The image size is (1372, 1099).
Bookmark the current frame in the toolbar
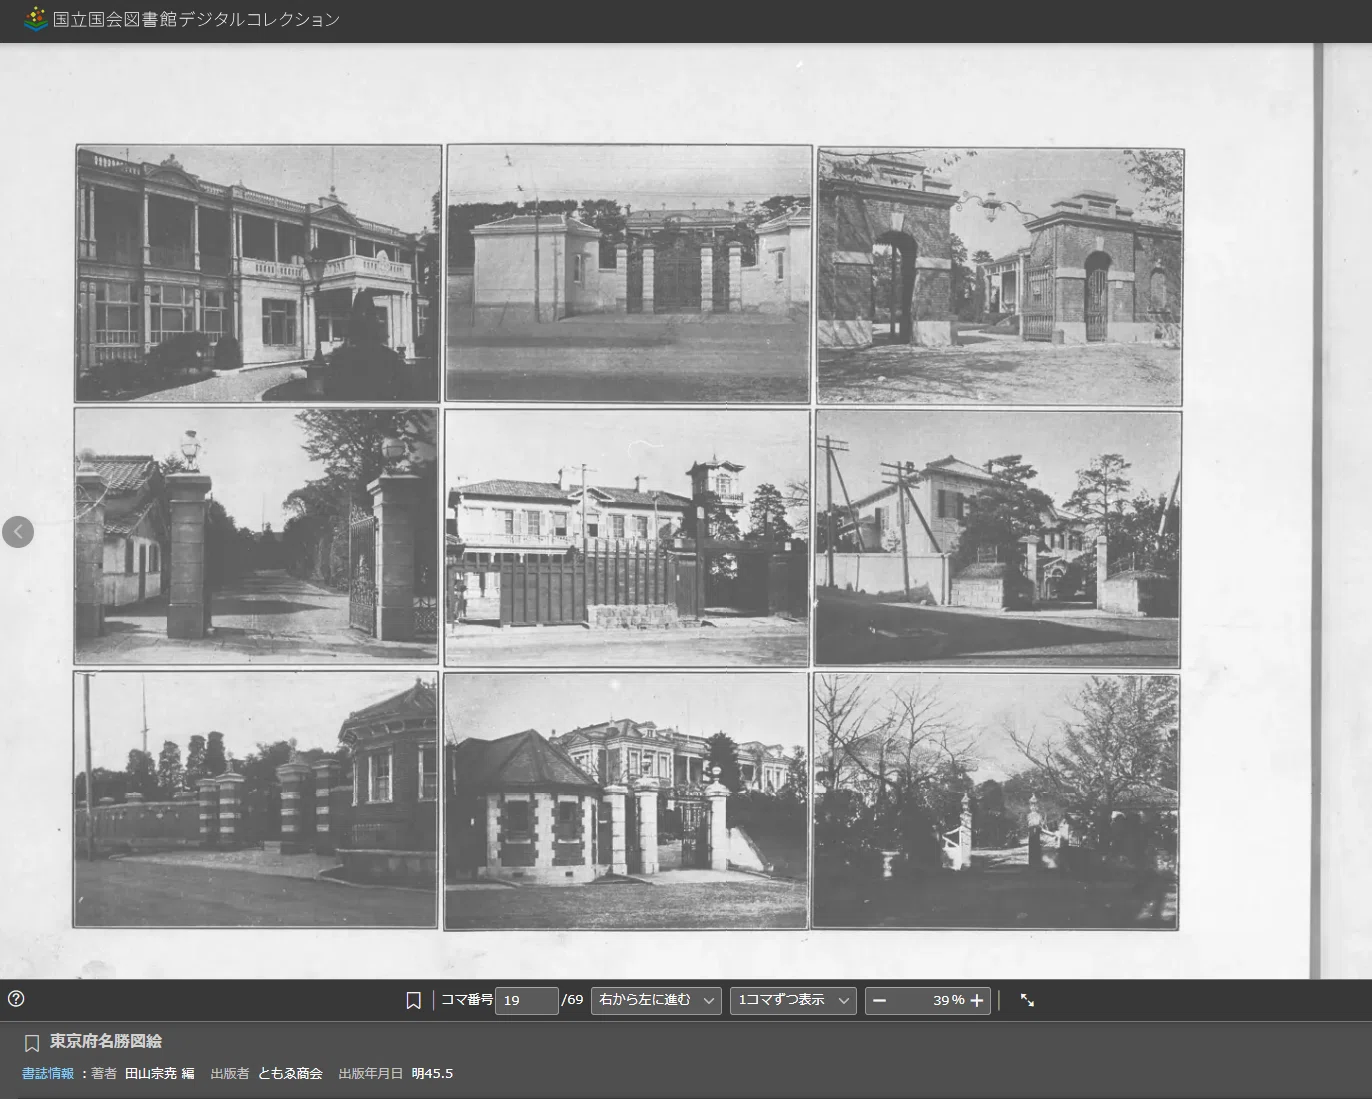pos(413,1000)
